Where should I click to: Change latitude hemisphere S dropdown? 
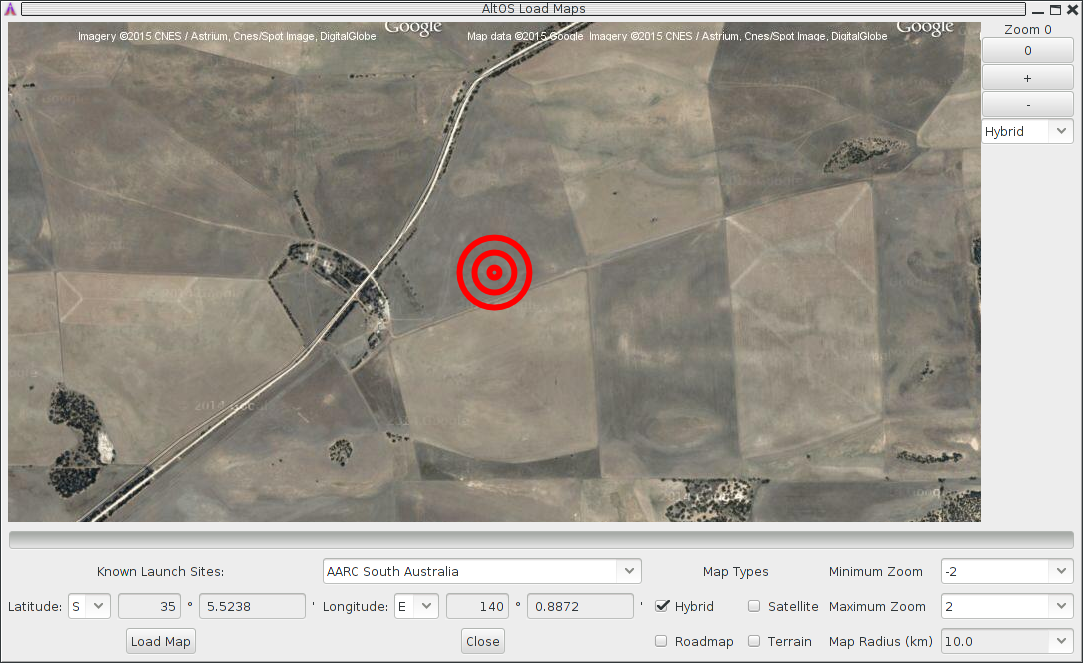tap(88, 606)
